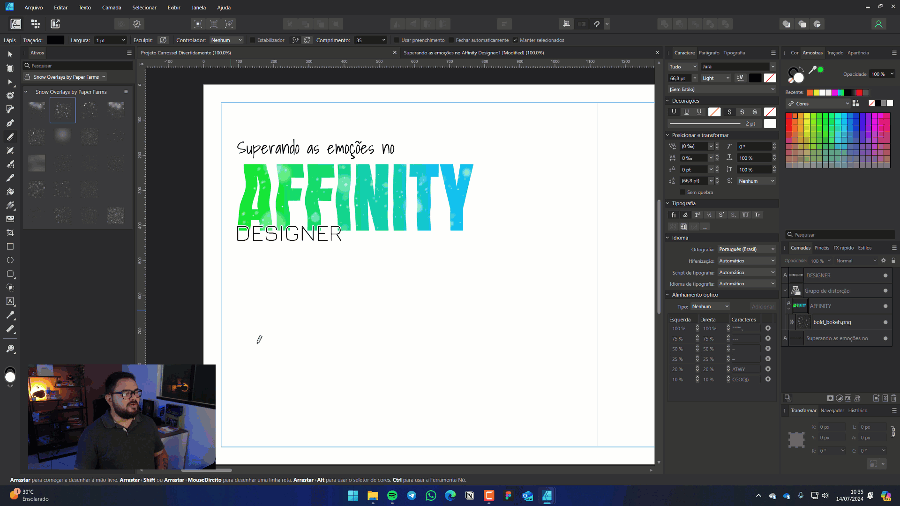Open the Brushes panel hamburger menu
The height and width of the screenshot is (506, 900).
coord(129,53)
